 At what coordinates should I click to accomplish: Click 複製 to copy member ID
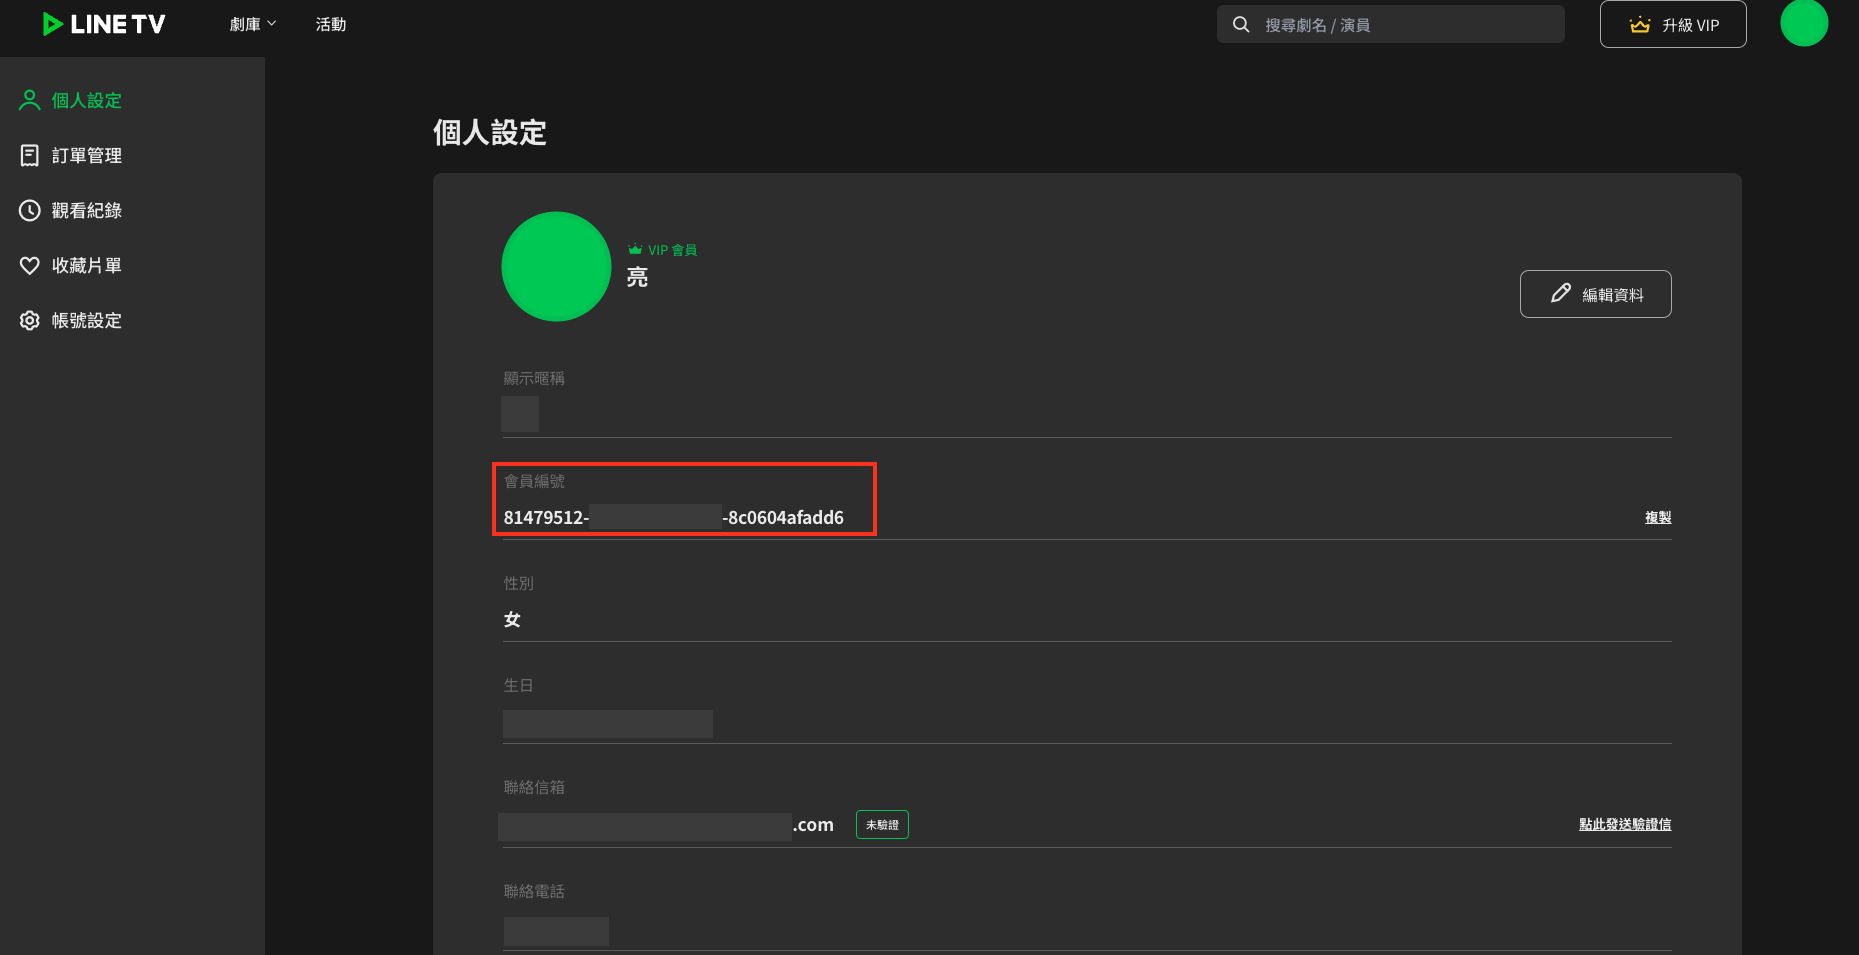pyautogui.click(x=1657, y=517)
